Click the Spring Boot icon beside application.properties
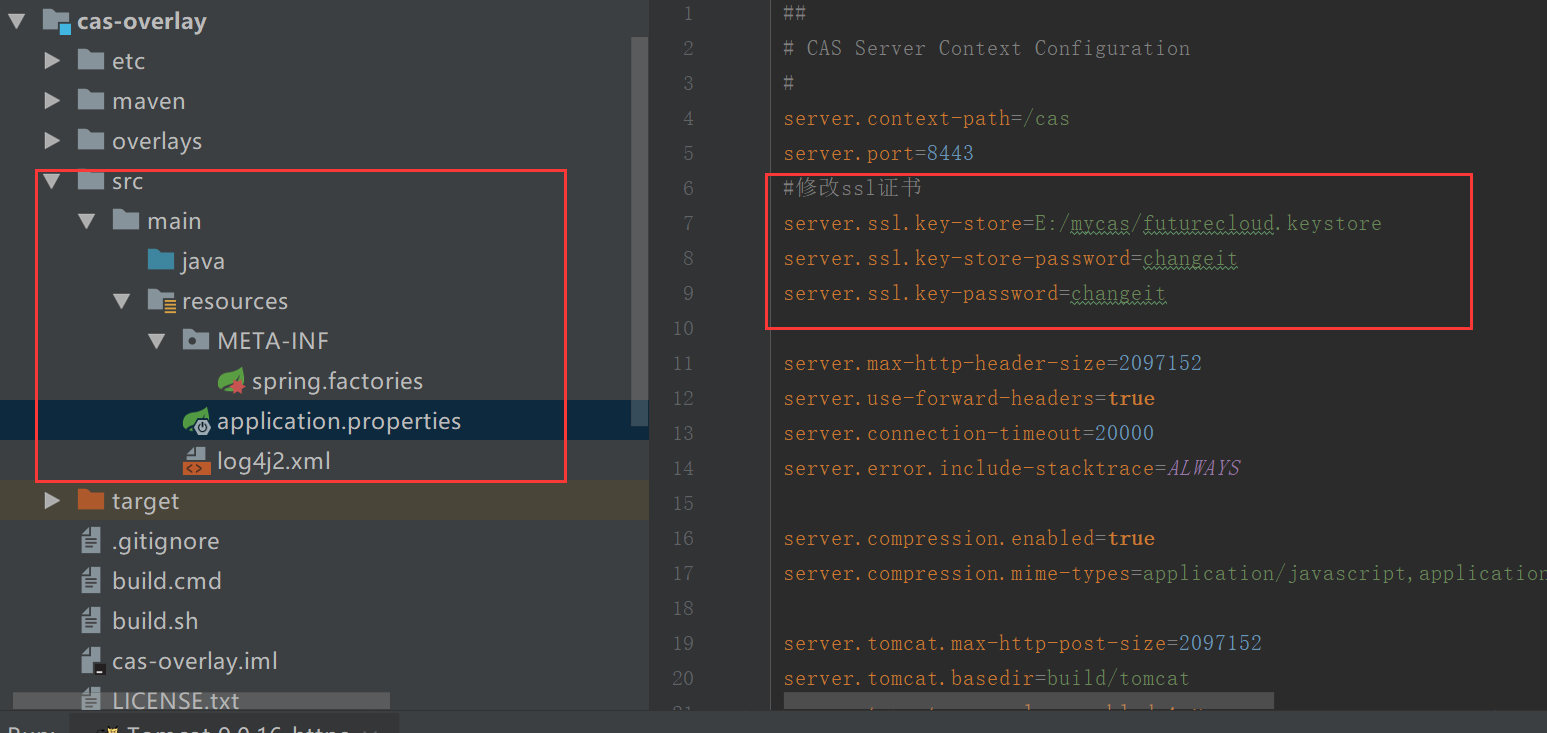The width and height of the screenshot is (1547, 733). (x=196, y=420)
